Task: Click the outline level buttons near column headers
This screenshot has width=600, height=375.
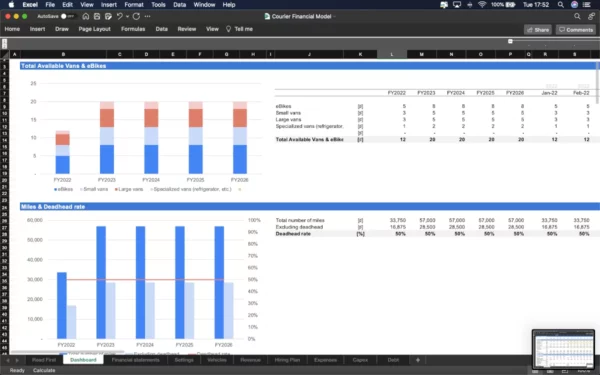Action: (4, 43)
